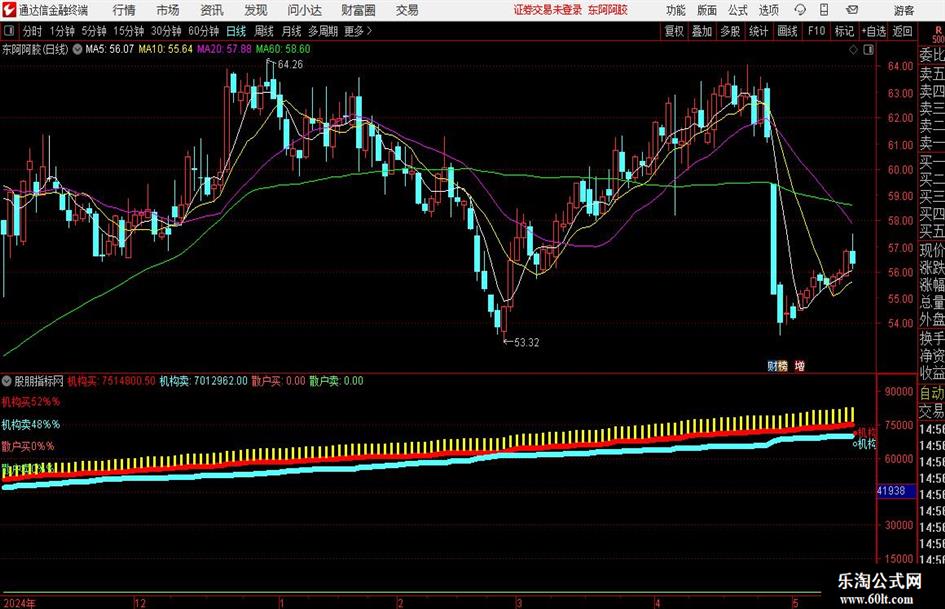Click the 通达信 red logo icon

[x=9, y=10]
